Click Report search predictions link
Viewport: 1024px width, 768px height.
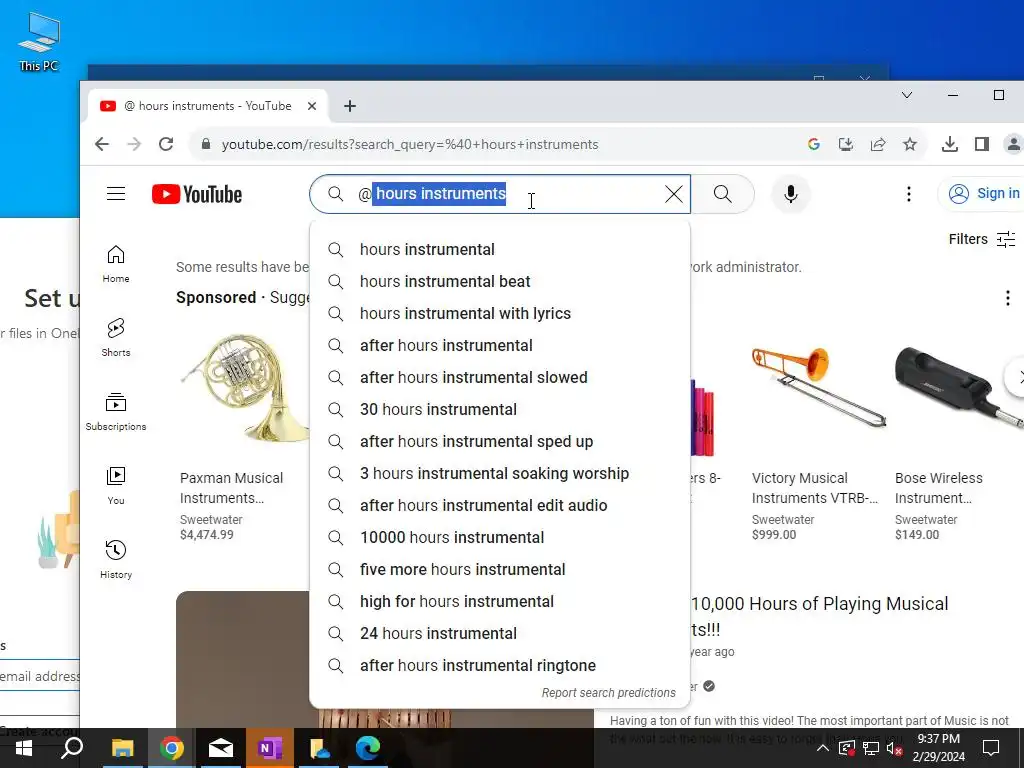coord(608,693)
